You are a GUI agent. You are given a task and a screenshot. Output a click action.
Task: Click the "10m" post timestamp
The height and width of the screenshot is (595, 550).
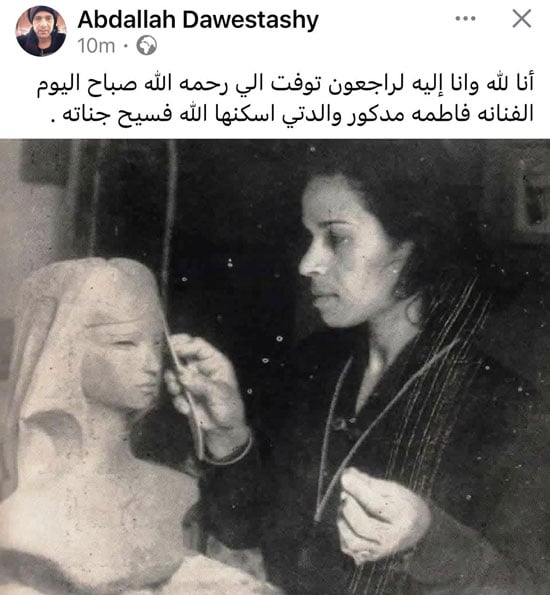[x=96, y=46]
